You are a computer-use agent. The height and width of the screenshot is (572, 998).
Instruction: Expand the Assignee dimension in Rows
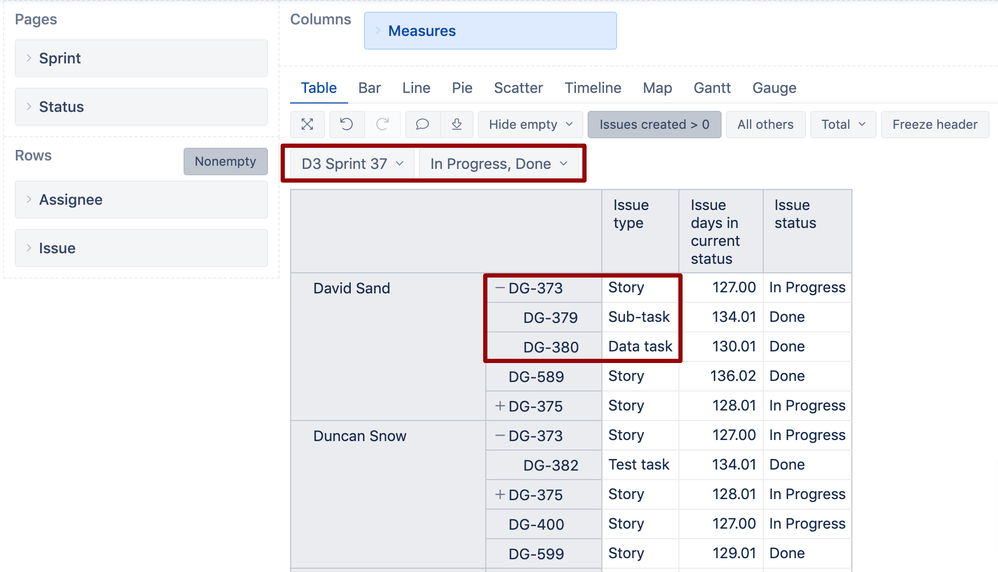[x=29, y=199]
